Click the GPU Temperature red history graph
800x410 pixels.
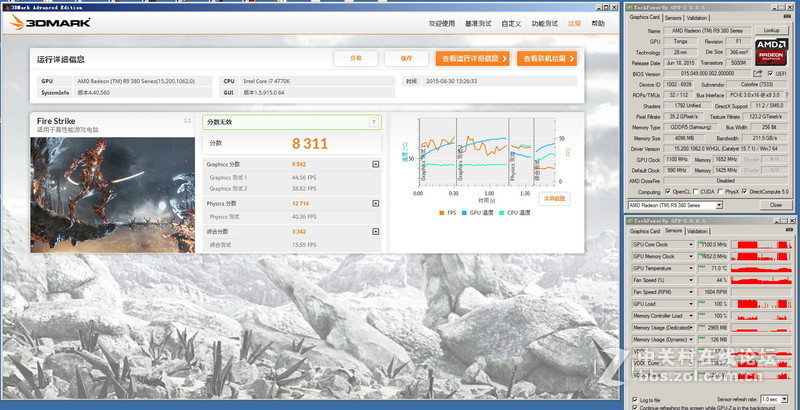(x=761, y=268)
